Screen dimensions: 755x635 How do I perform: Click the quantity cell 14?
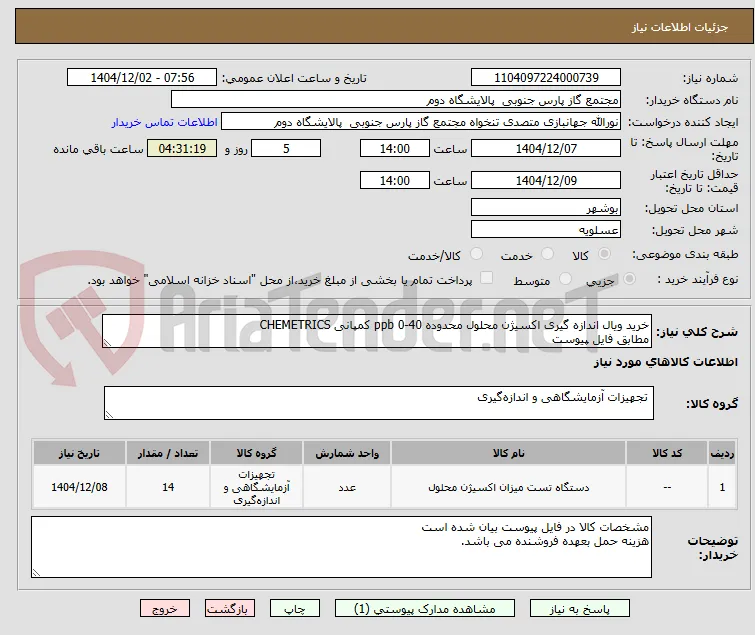(168, 487)
